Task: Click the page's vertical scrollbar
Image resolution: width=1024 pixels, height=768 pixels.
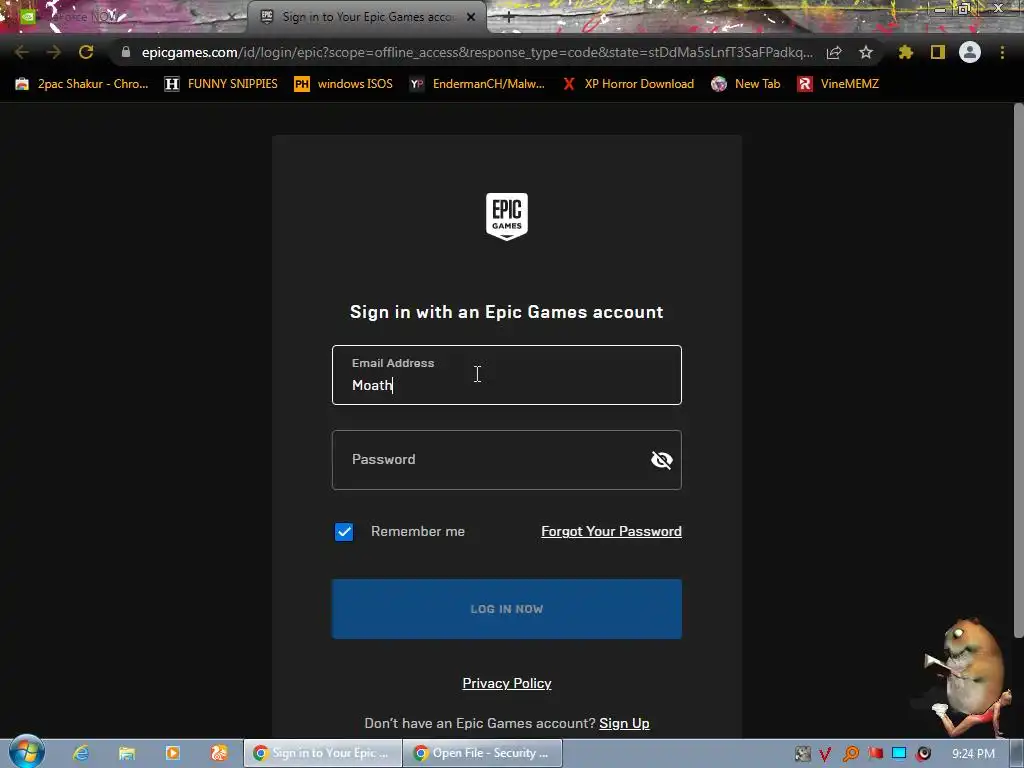Action: point(1018,370)
